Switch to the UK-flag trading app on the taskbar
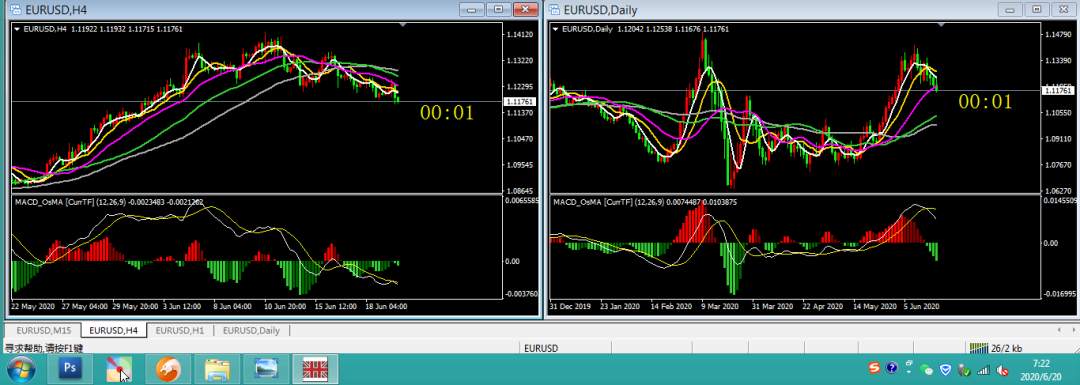 [x=315, y=369]
